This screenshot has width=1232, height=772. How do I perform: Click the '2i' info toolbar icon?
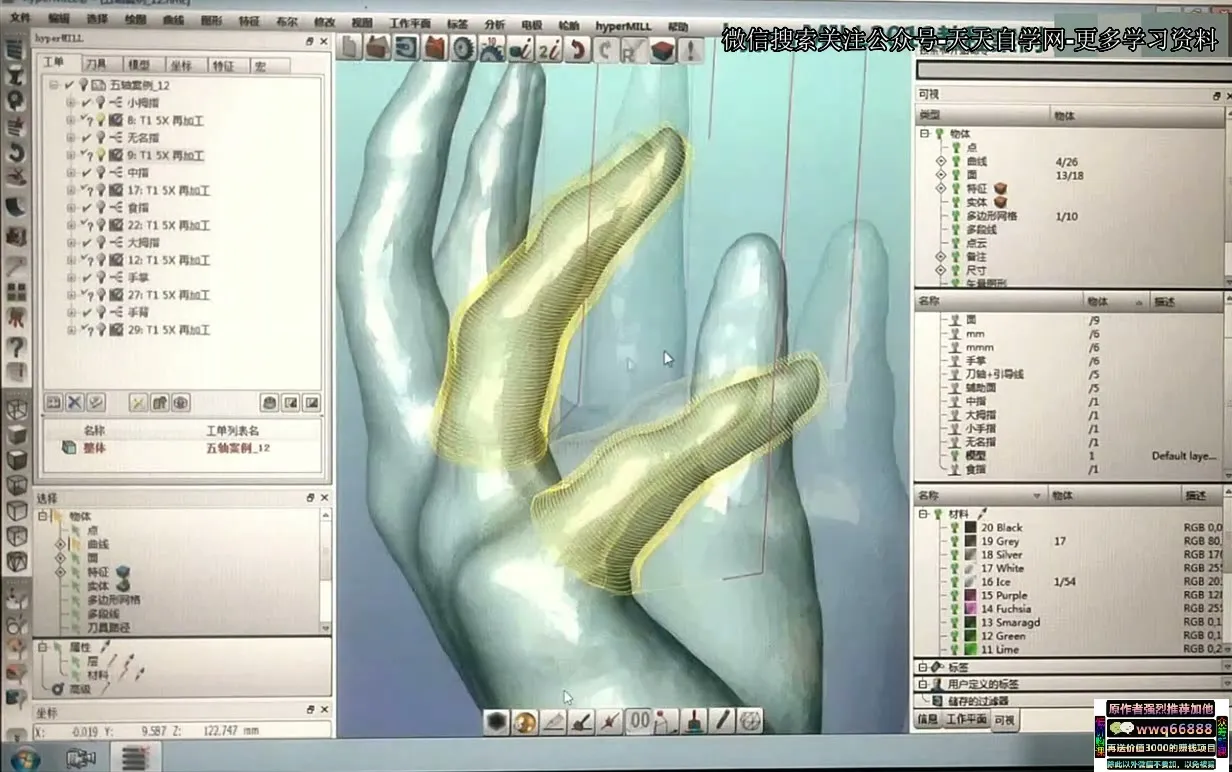549,49
